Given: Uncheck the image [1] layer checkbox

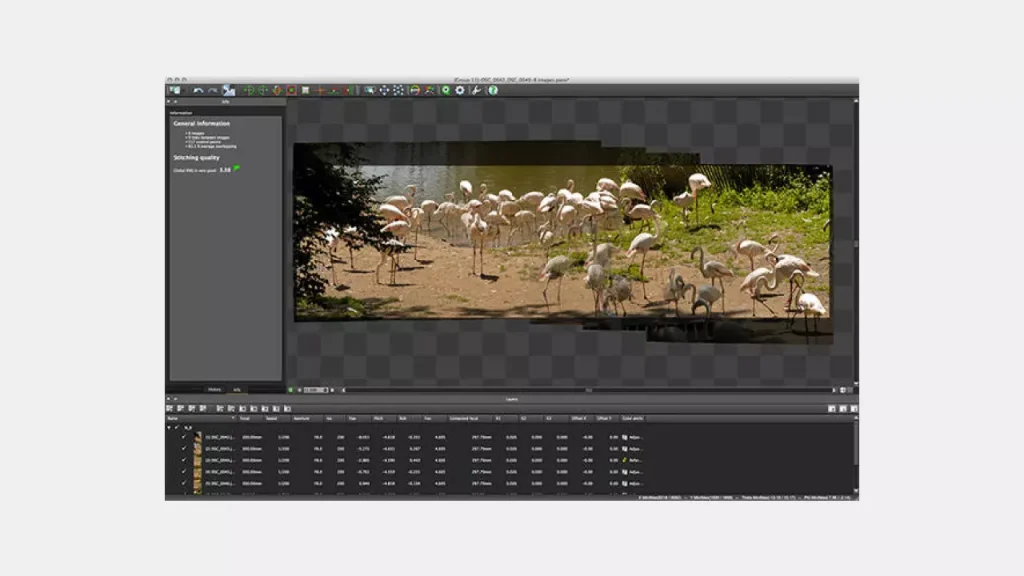Looking at the screenshot, I should click(x=184, y=436).
